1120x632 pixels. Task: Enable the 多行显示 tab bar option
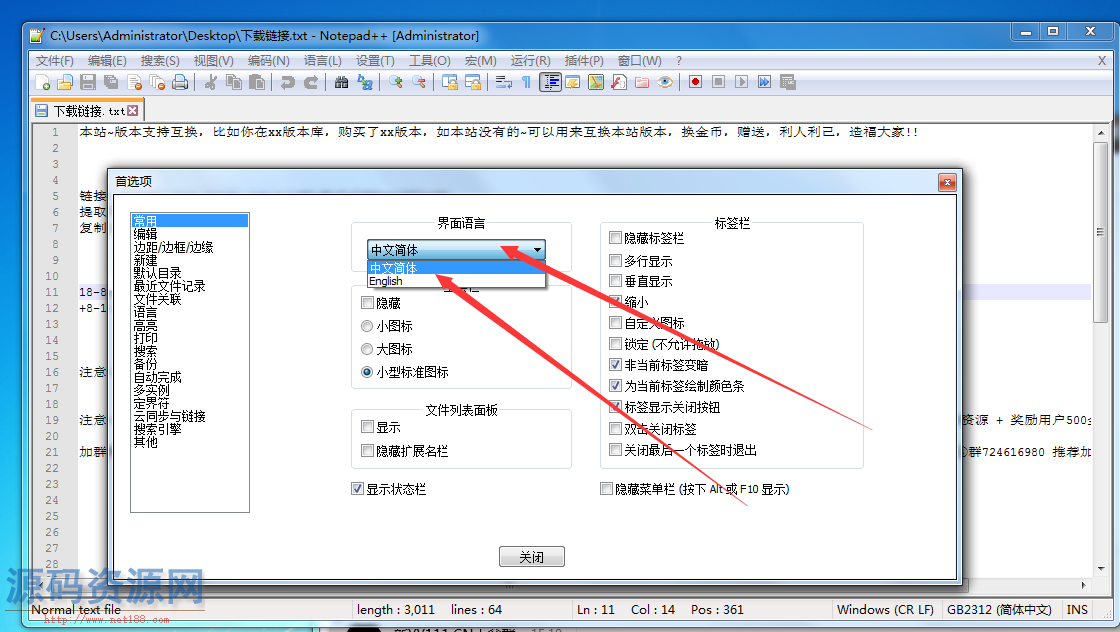[615, 261]
